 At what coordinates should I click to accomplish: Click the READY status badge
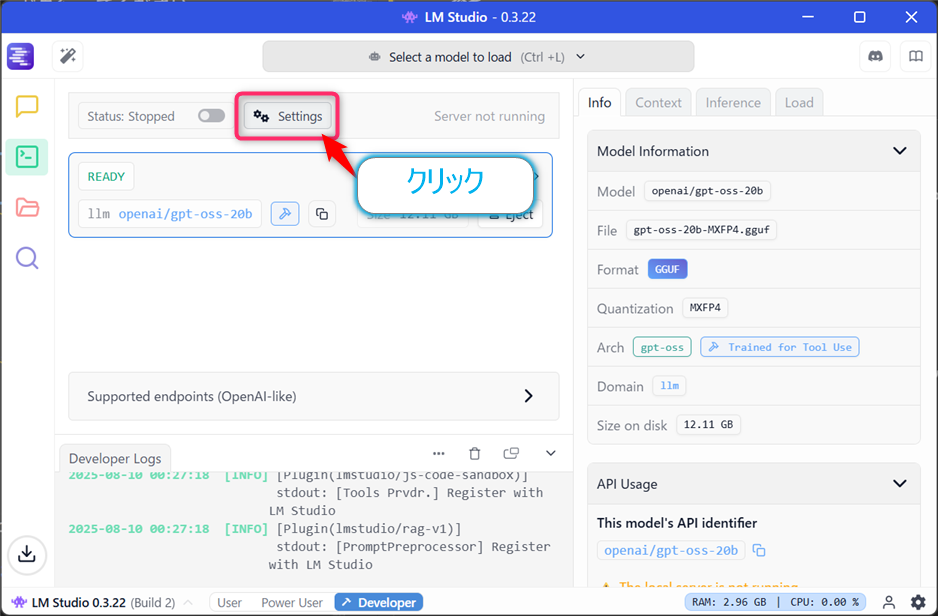pos(106,176)
